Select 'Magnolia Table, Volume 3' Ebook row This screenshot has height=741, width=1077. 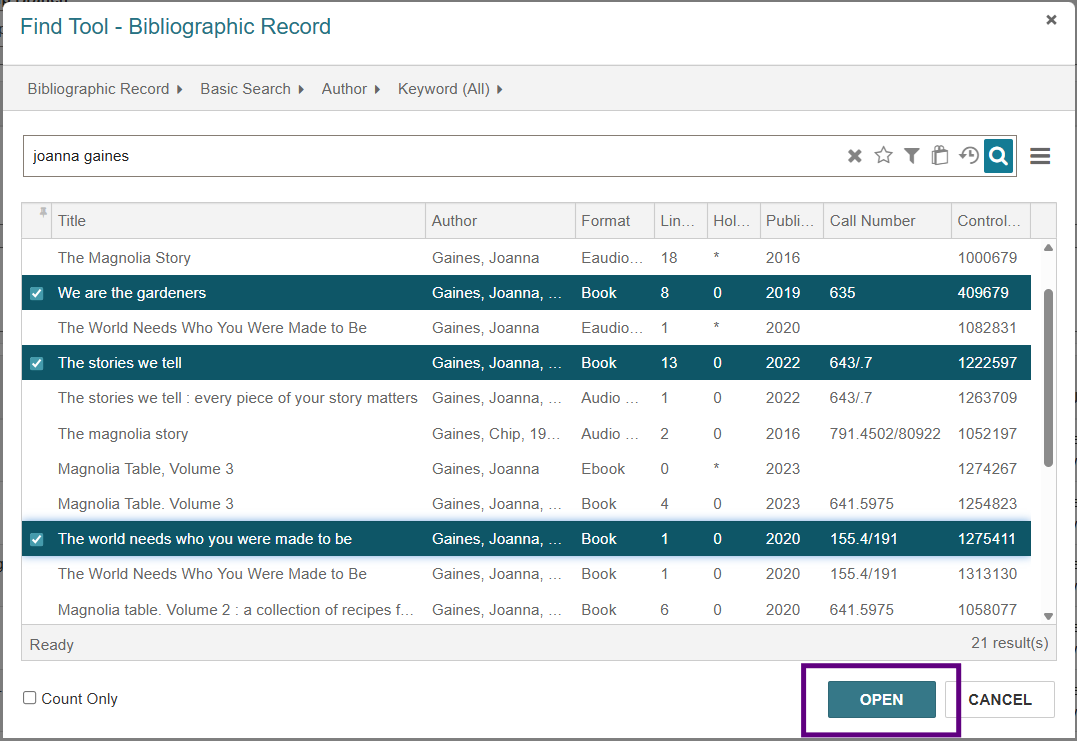[526, 468]
